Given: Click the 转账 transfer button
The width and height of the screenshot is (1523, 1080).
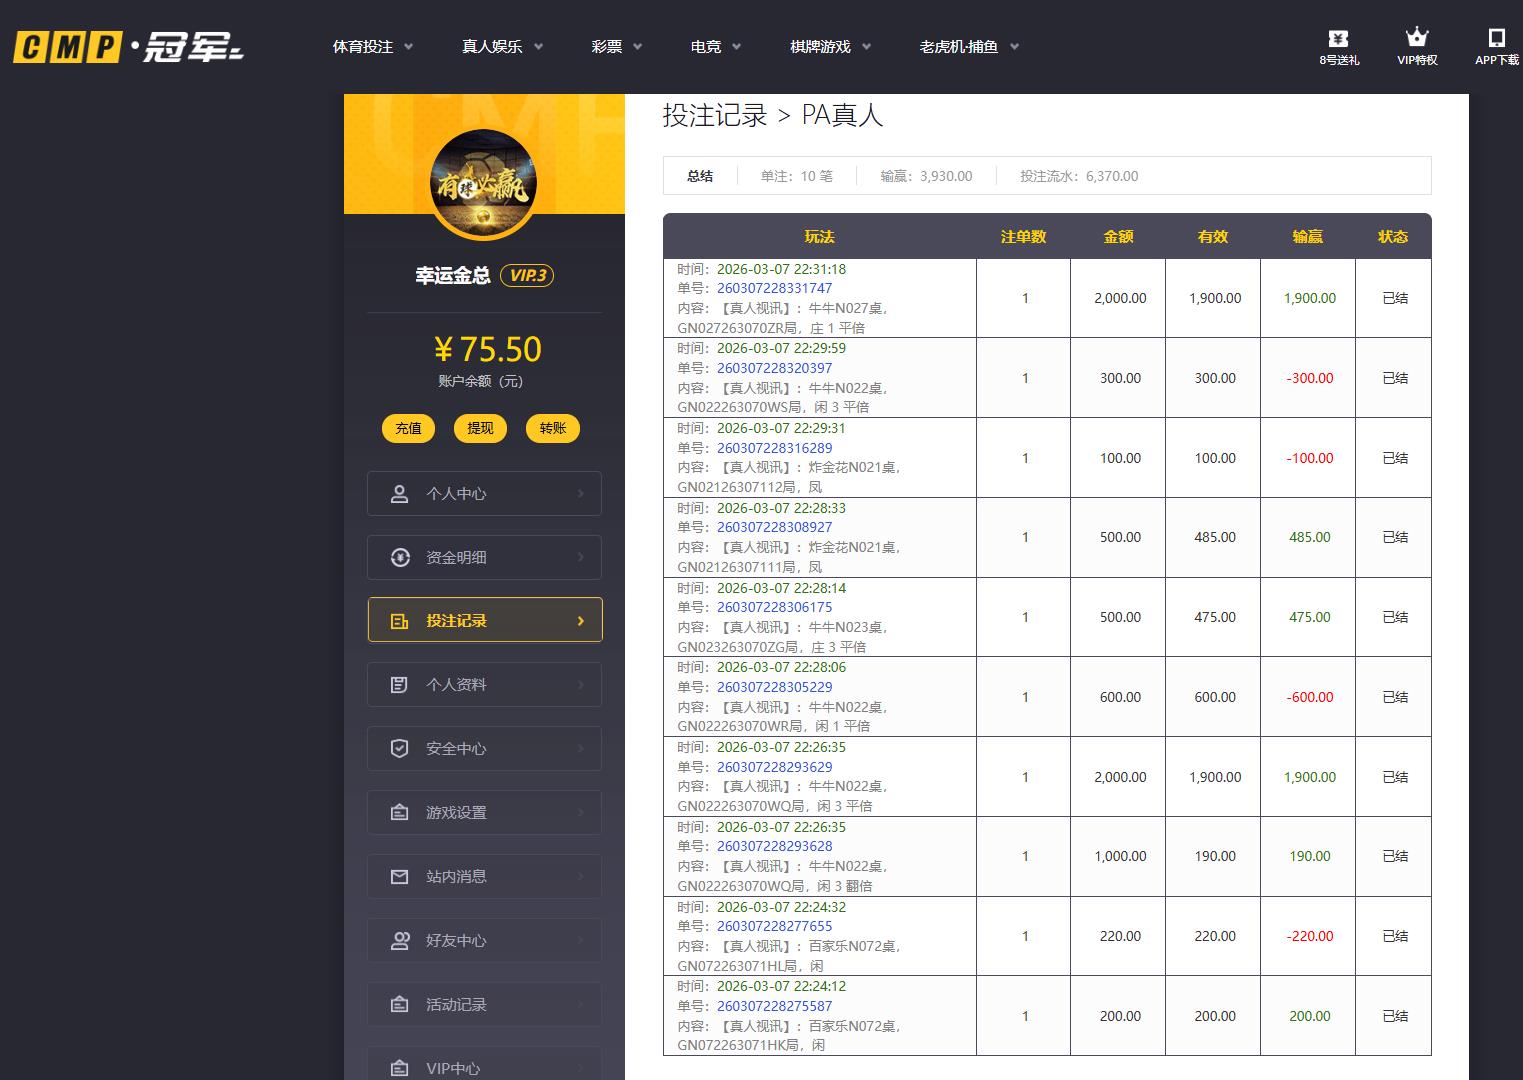Looking at the screenshot, I should click(x=552, y=428).
